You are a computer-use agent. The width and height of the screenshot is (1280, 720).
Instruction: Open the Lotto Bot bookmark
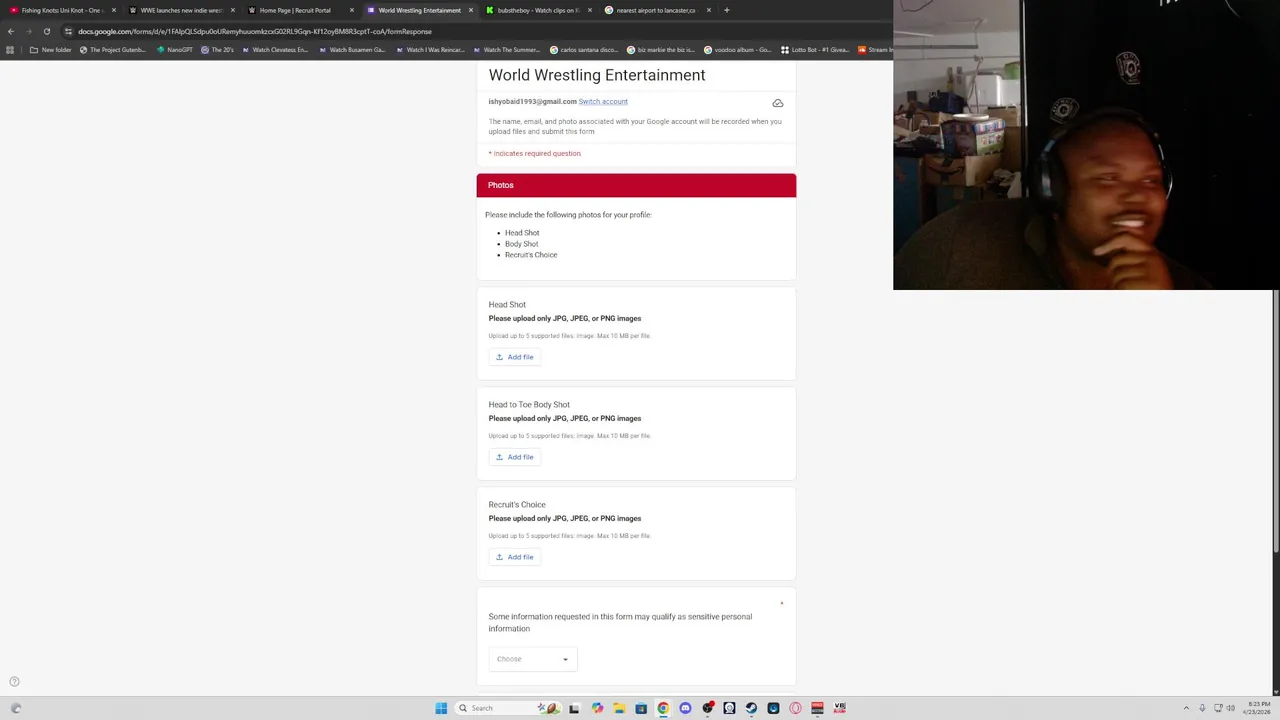coord(815,50)
